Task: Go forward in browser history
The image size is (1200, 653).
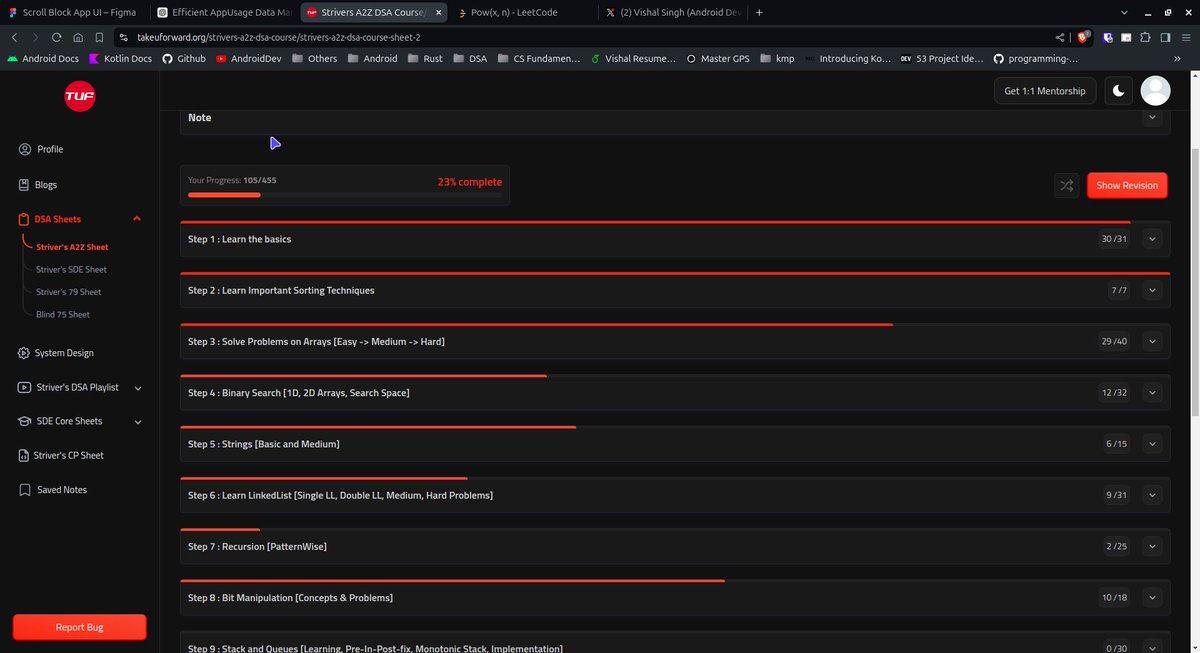Action: [x=35, y=37]
